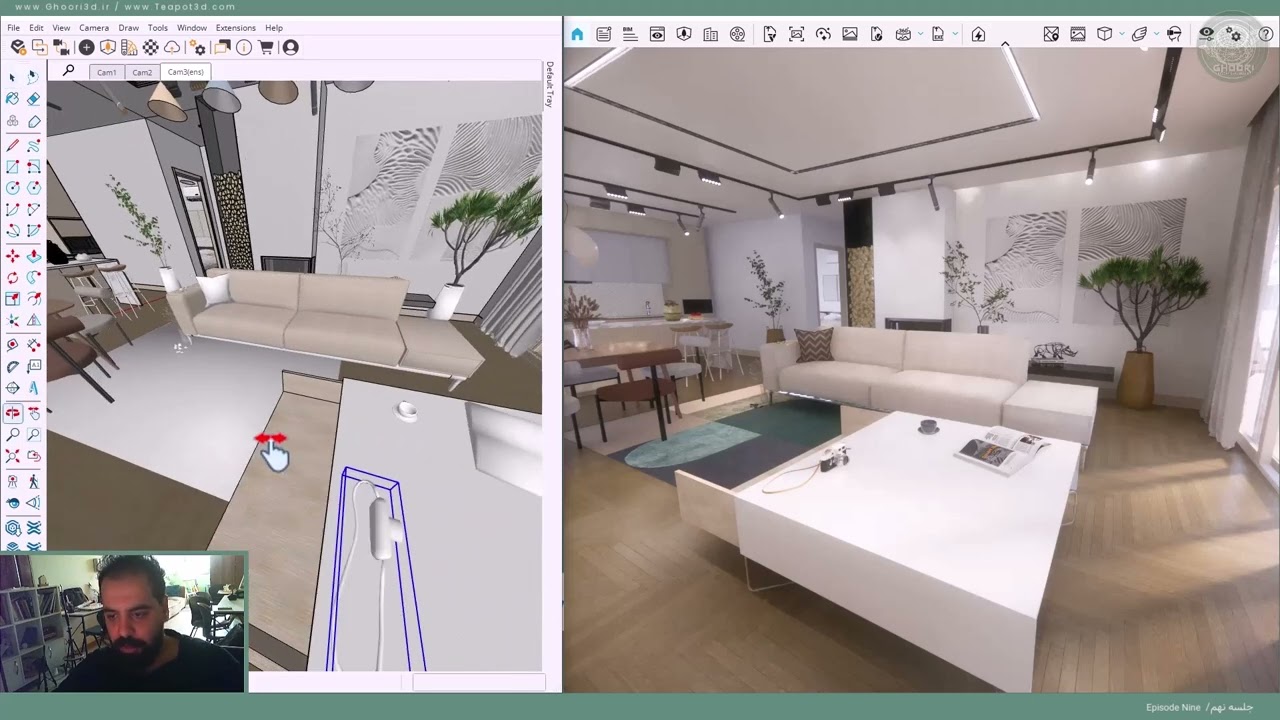Select the Zoom magnifier tool
1280x720 pixels.
point(12,435)
